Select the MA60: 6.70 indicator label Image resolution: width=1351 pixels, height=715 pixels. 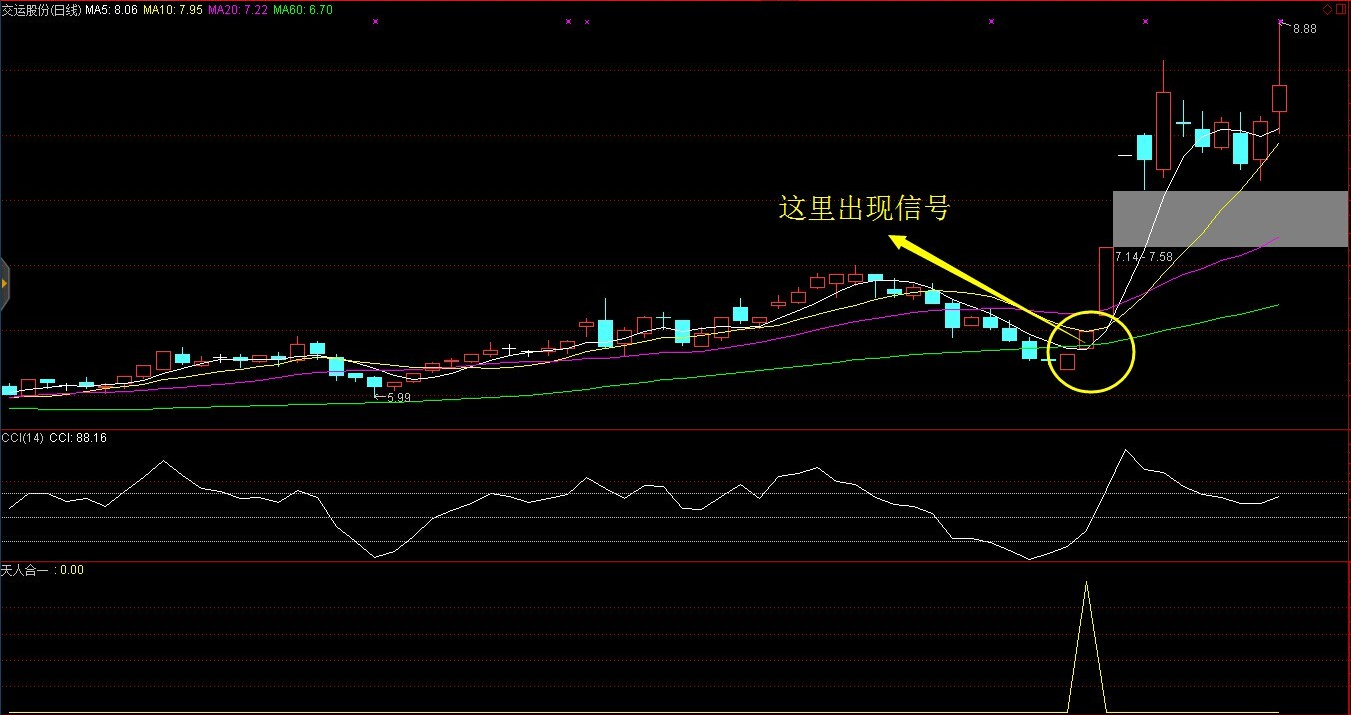point(303,9)
